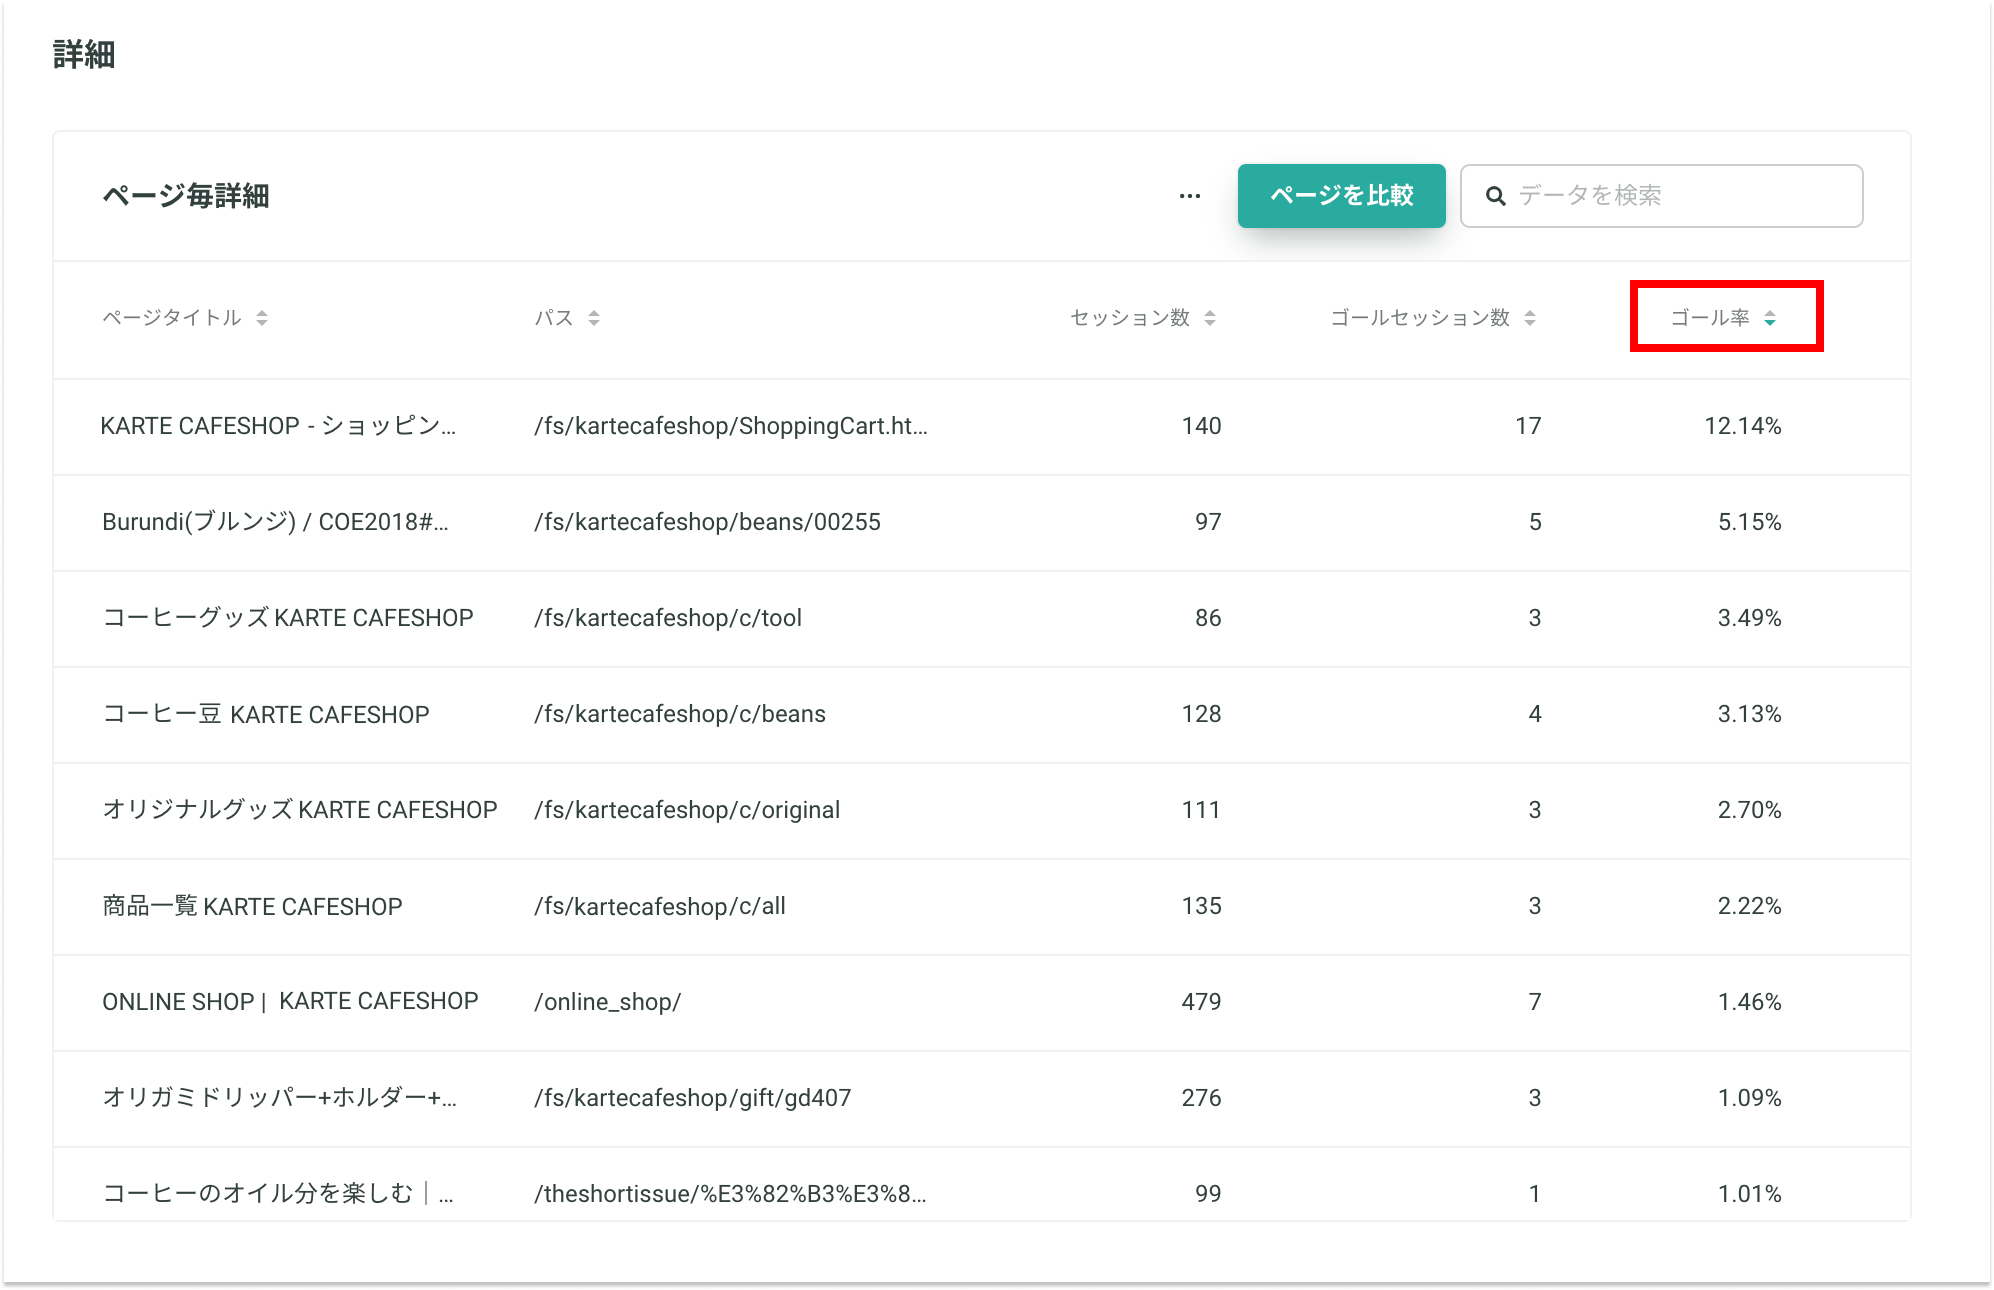Click the 詳細 section heading
Viewport: 1994px width, 1290px height.
(84, 54)
